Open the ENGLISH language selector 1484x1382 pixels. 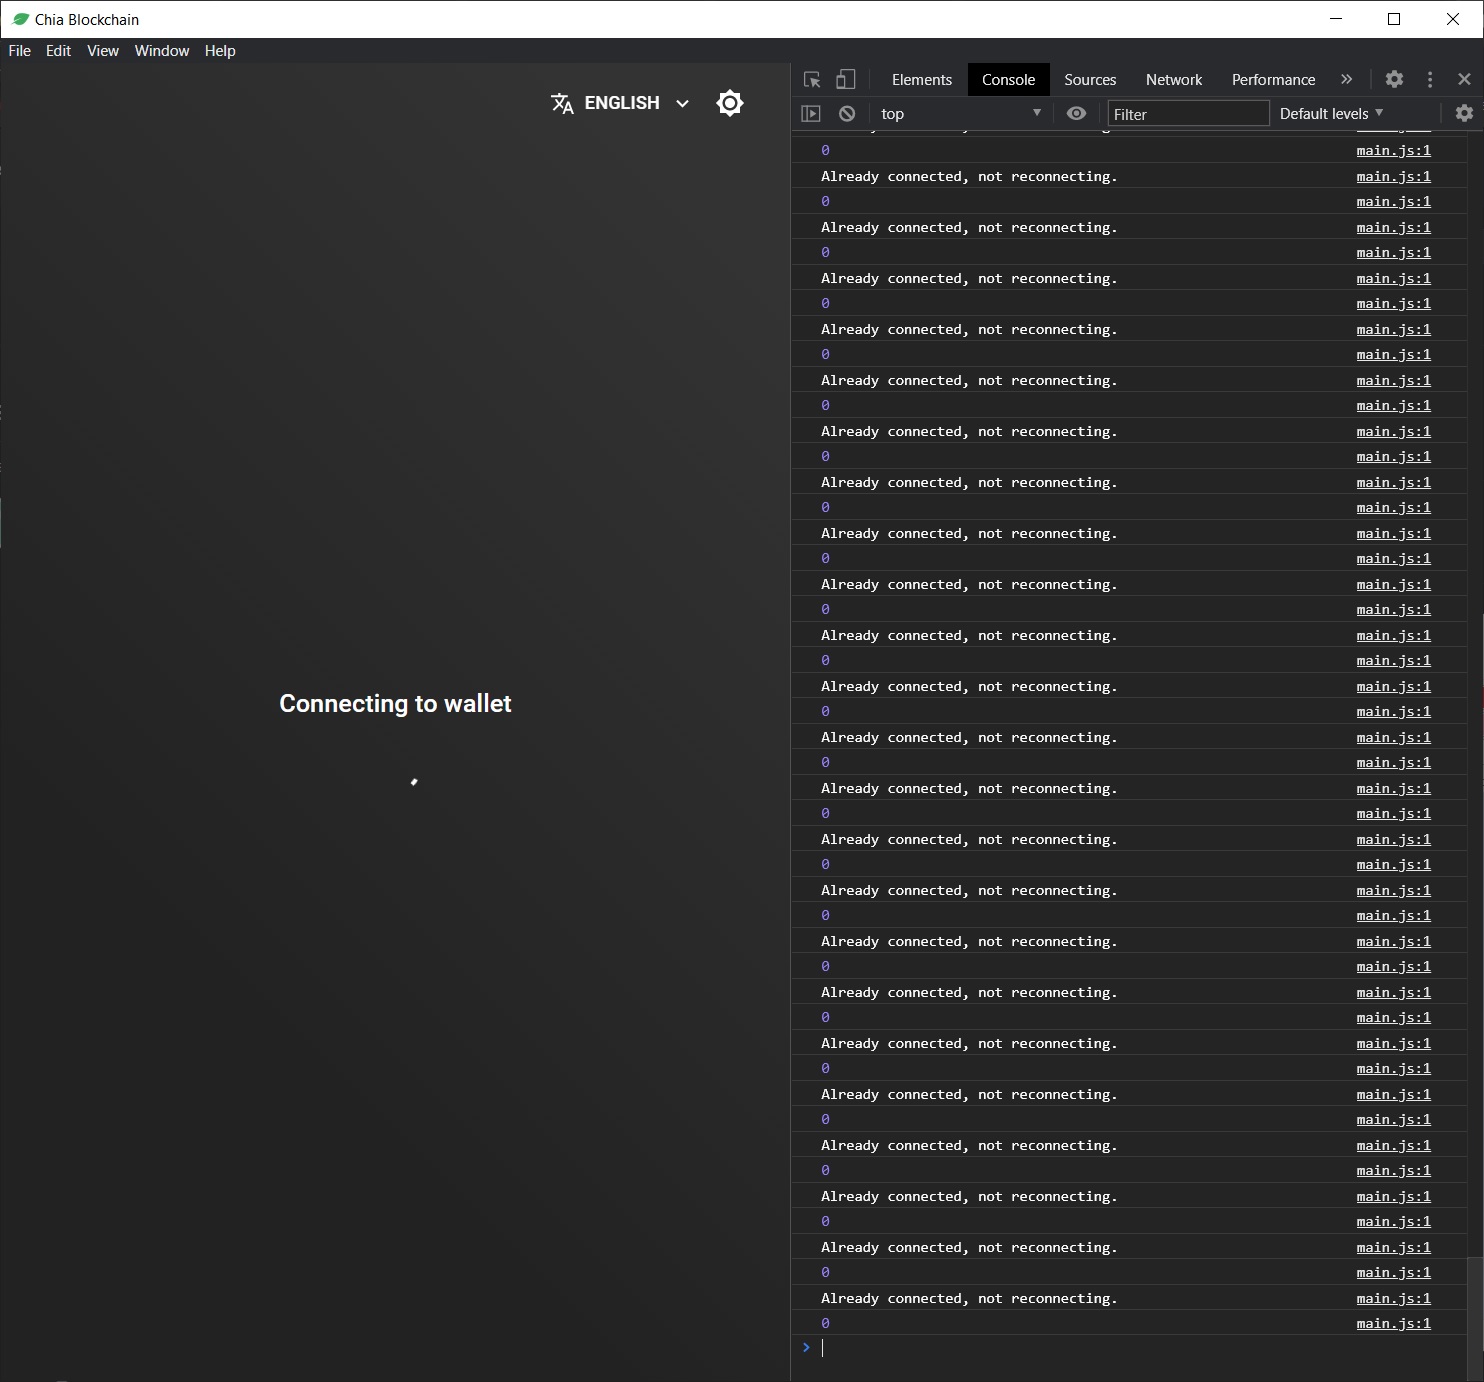click(x=621, y=102)
